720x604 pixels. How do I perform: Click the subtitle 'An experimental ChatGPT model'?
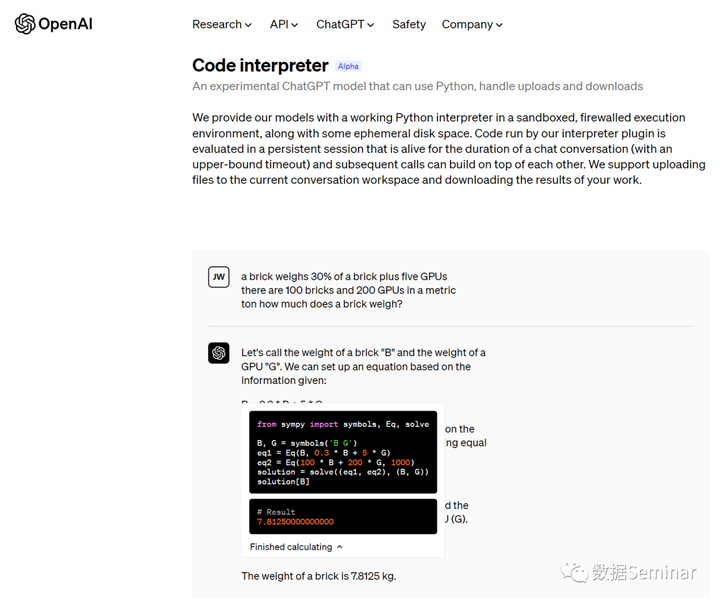pos(417,86)
